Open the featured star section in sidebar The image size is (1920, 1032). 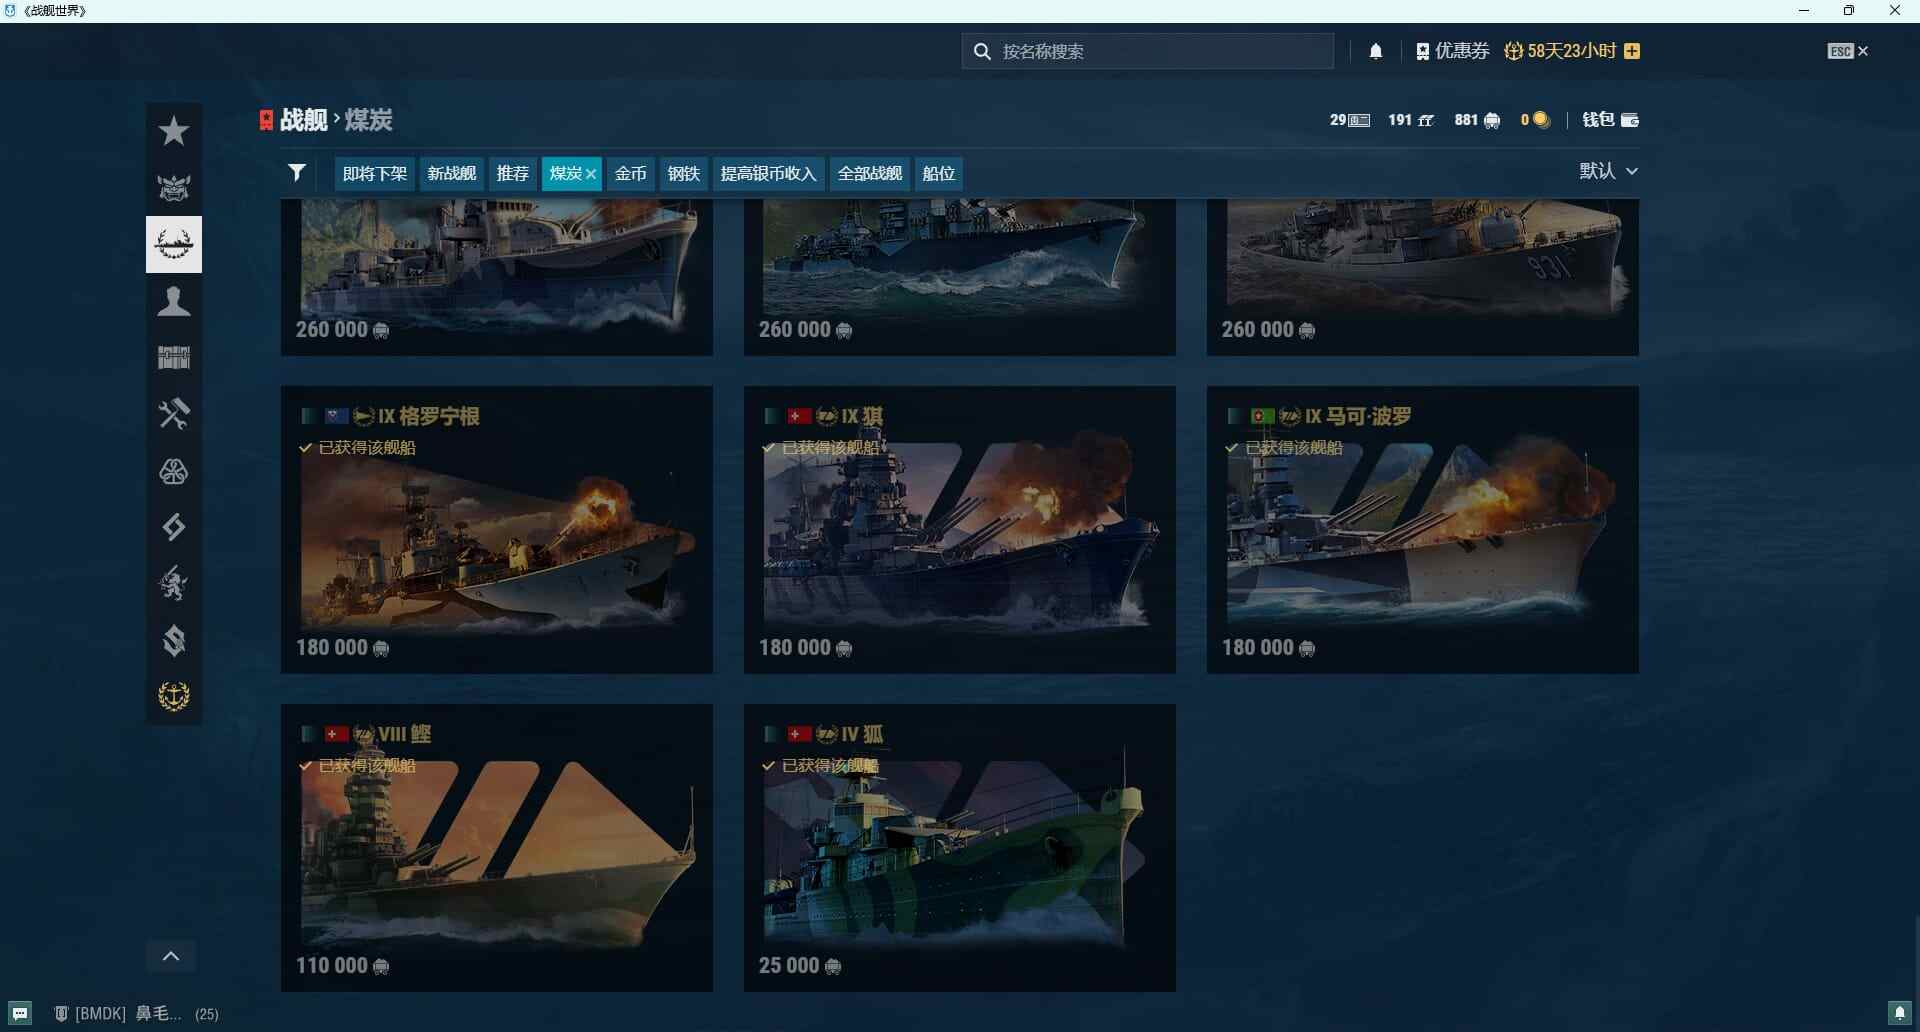tap(174, 131)
